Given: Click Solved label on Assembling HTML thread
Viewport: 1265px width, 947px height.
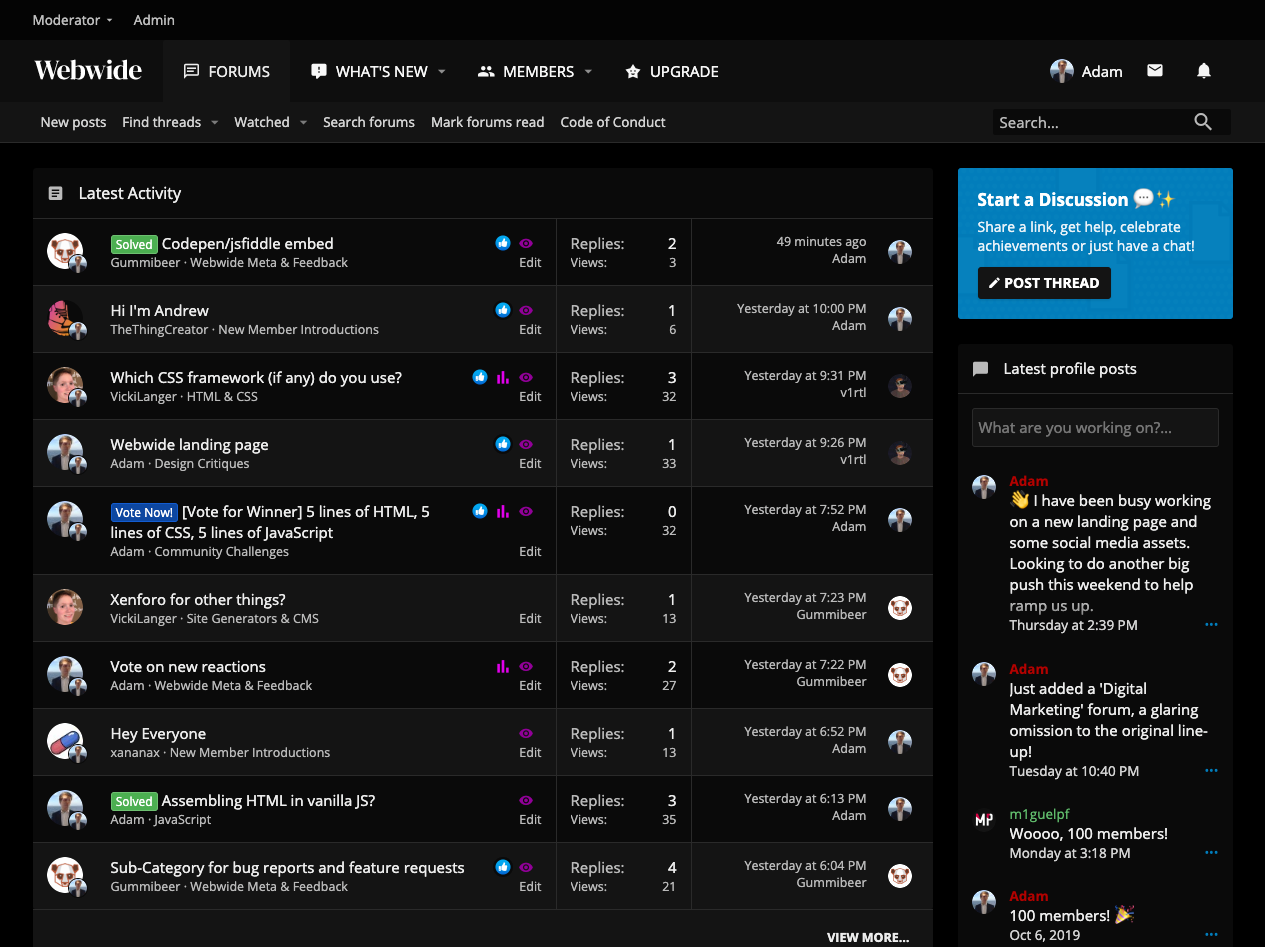Looking at the screenshot, I should click(134, 801).
